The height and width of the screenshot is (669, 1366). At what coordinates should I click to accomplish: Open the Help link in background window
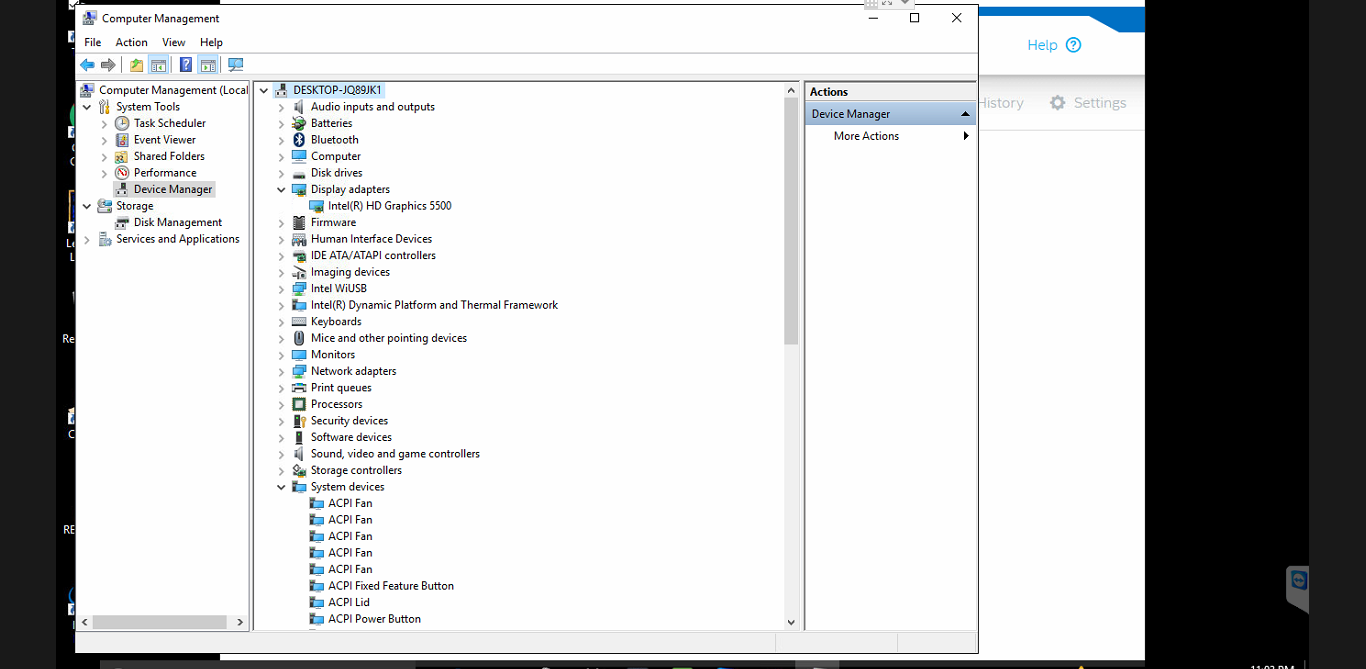click(1042, 45)
